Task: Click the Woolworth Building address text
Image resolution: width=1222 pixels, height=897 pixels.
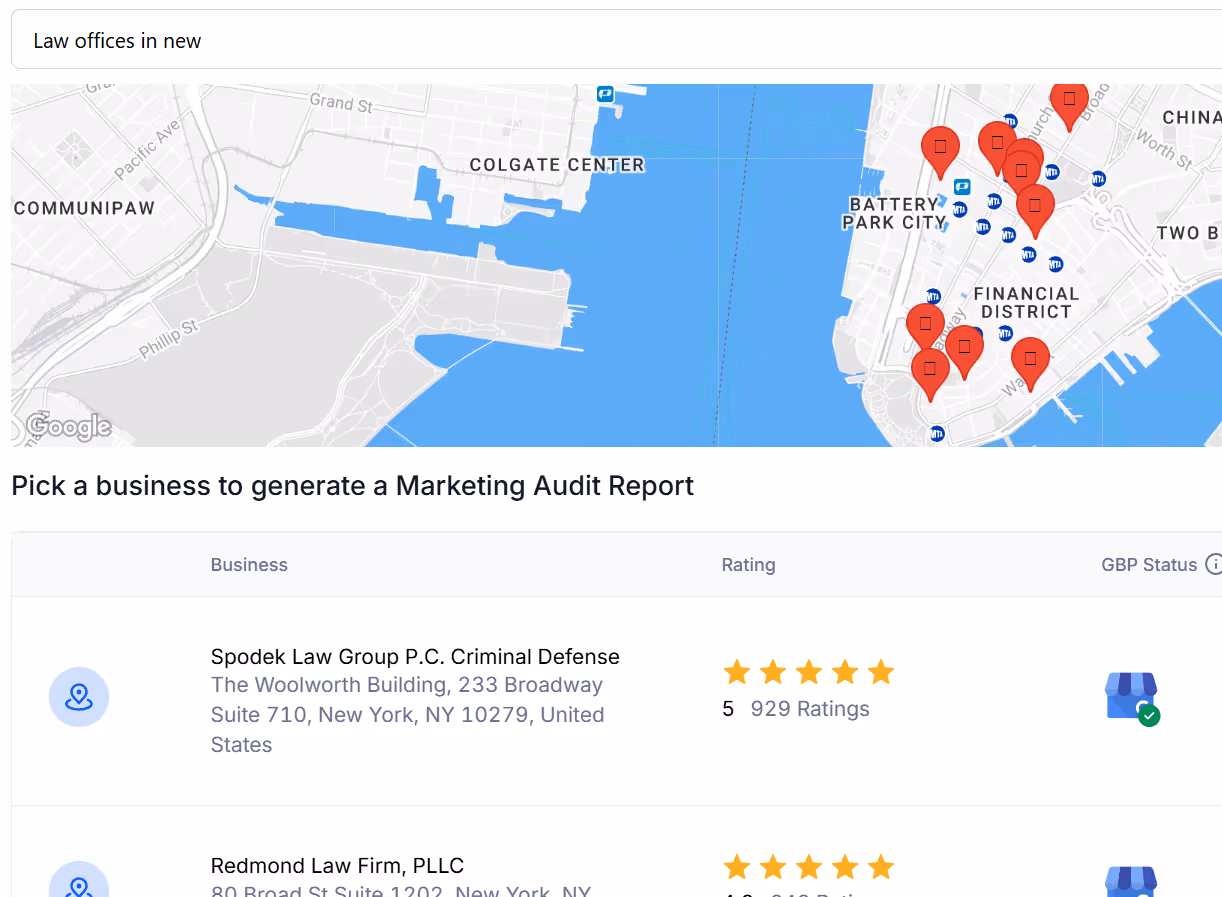Action: click(x=408, y=715)
